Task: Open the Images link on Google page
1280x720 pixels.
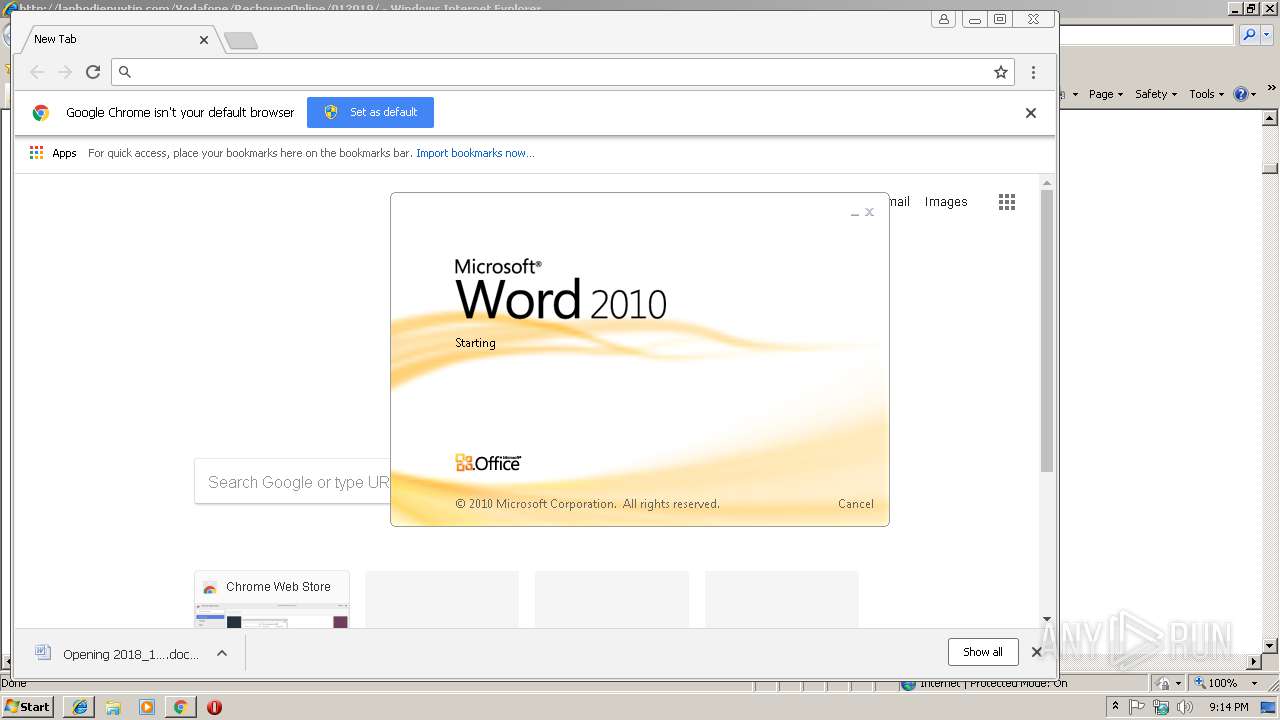Action: 946,202
